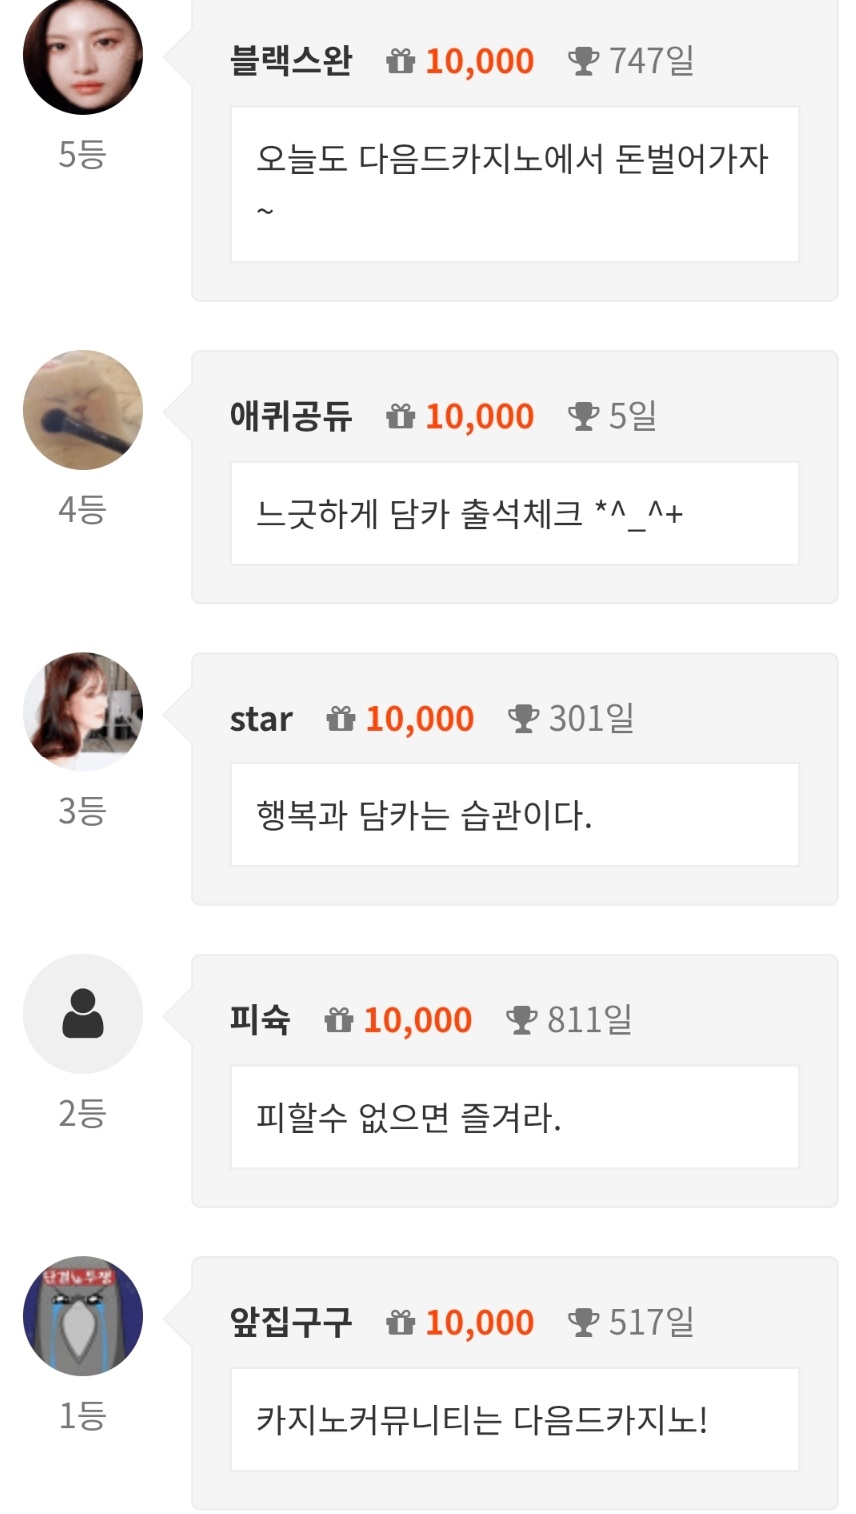
Task: Click the trophy icon next to 301일
Action: (x=523, y=719)
